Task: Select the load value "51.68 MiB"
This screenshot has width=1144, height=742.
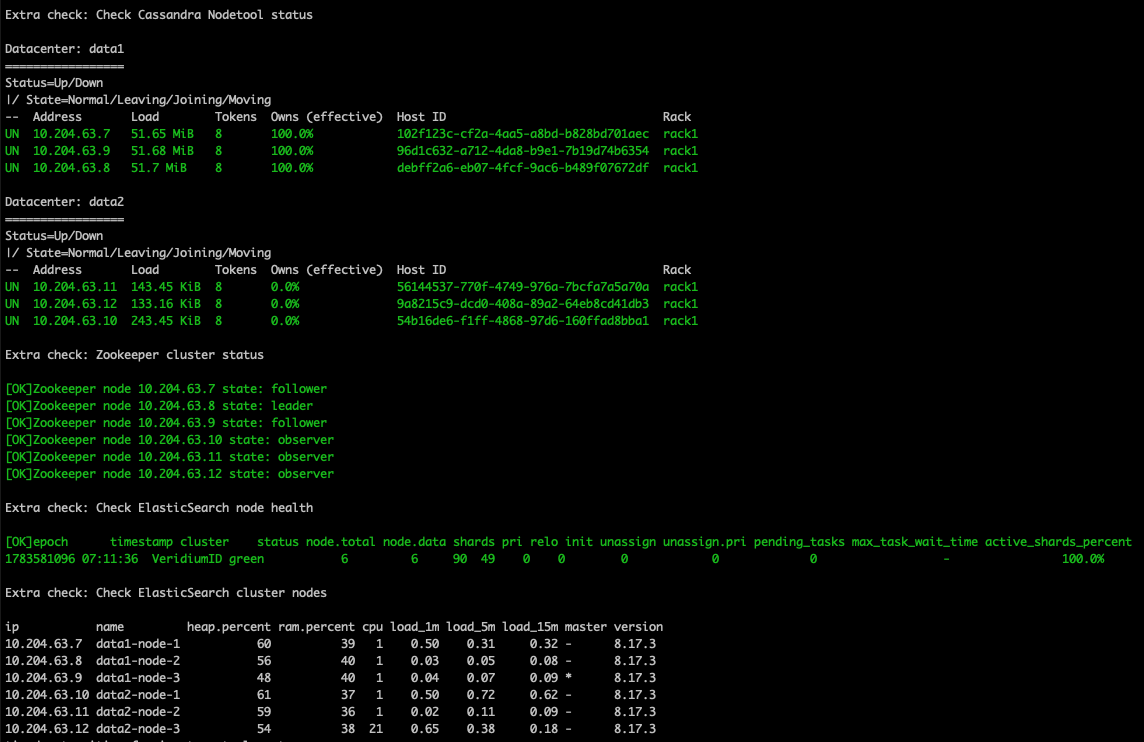Action: 162,151
